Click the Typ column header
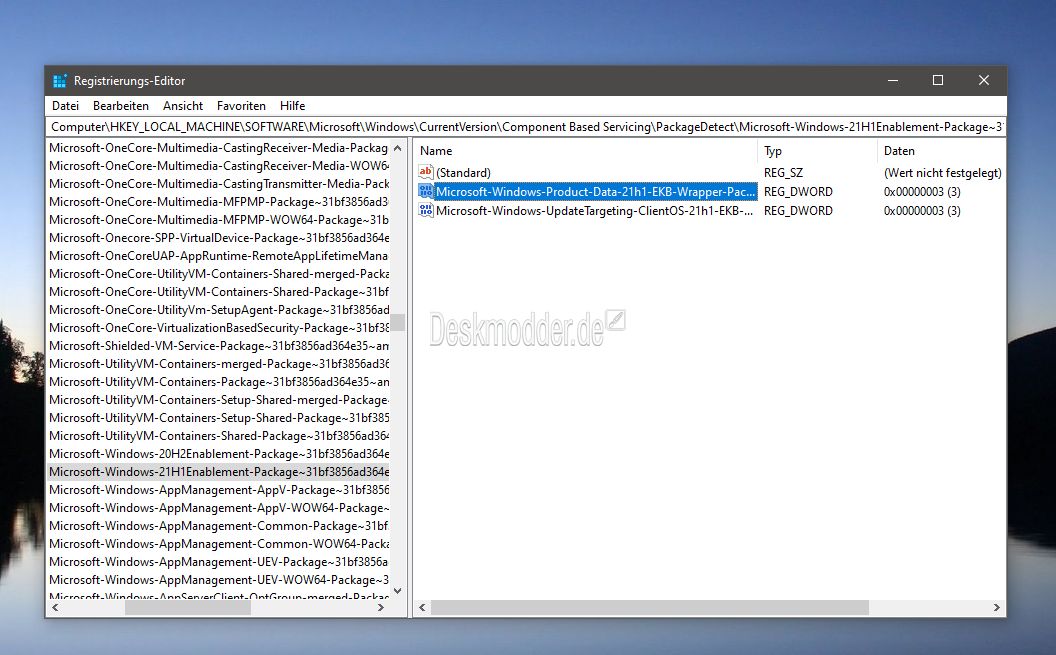 817,151
